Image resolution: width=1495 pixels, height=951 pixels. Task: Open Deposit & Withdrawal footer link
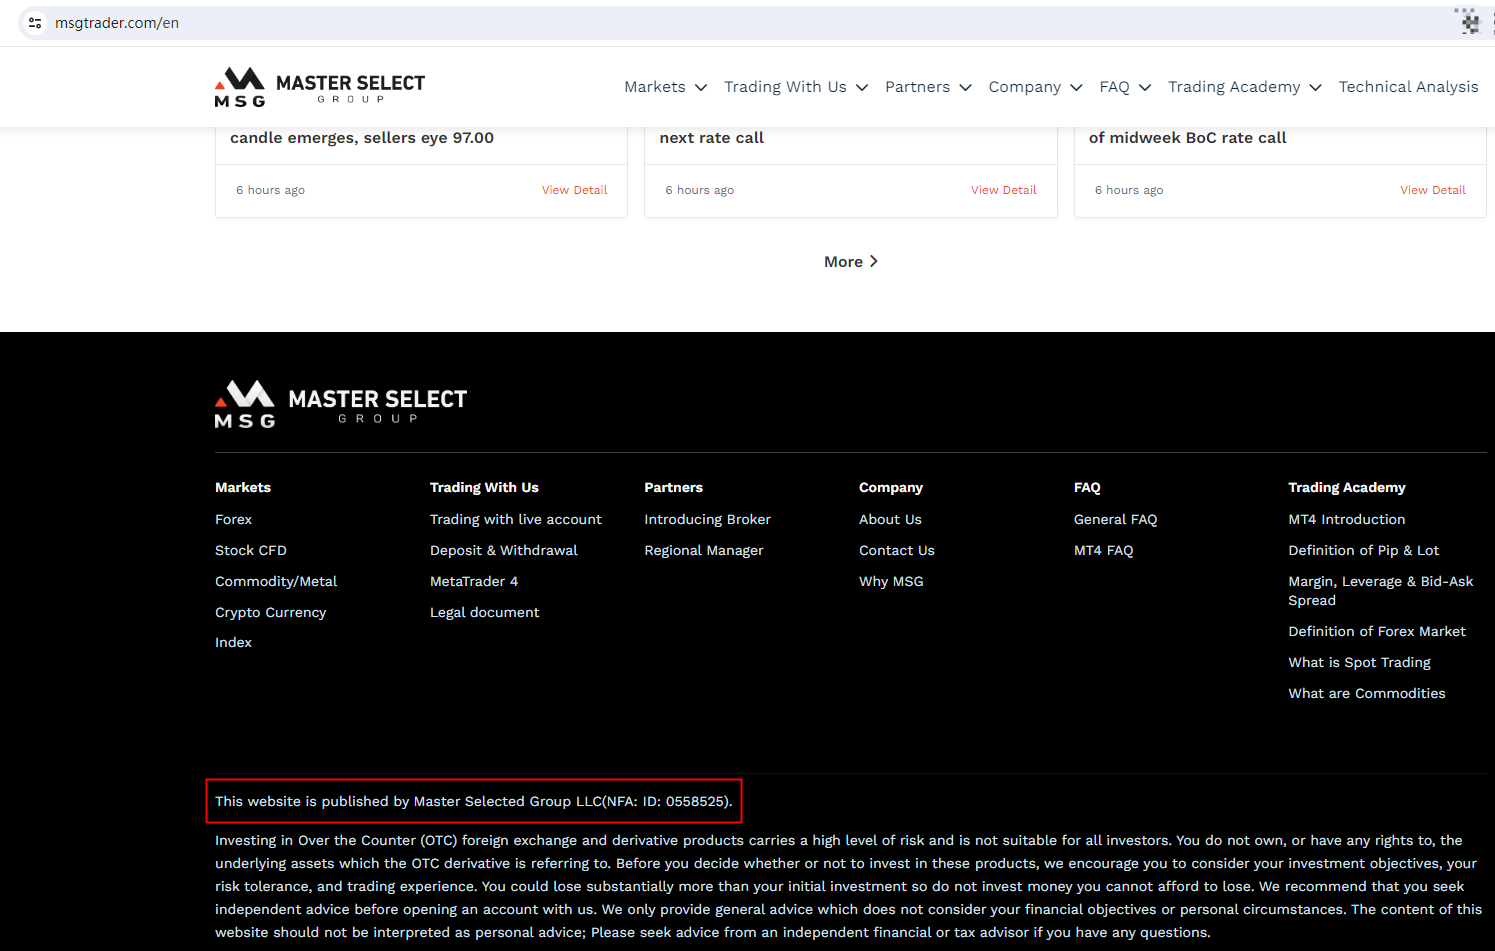504,551
